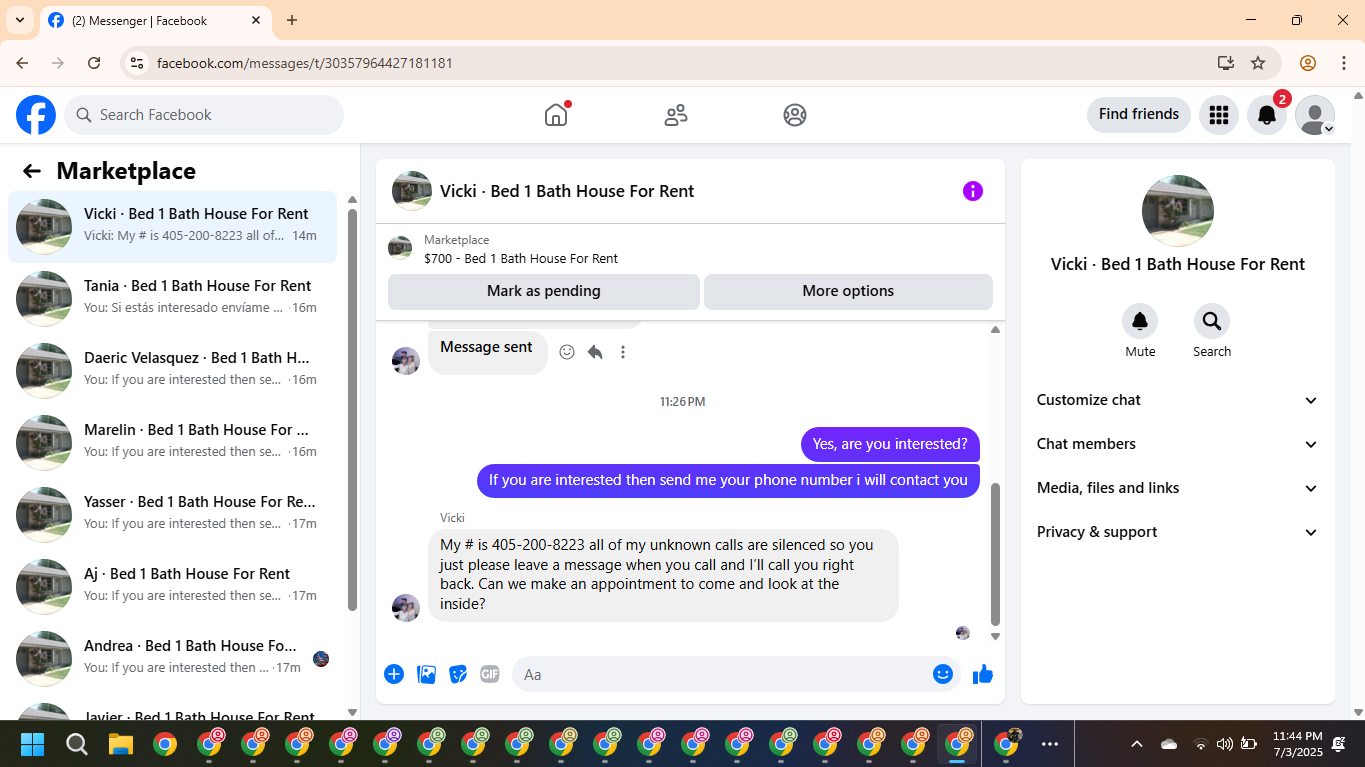Choose a GIF in composer
Viewport: 1365px width, 767px height.
[490, 674]
